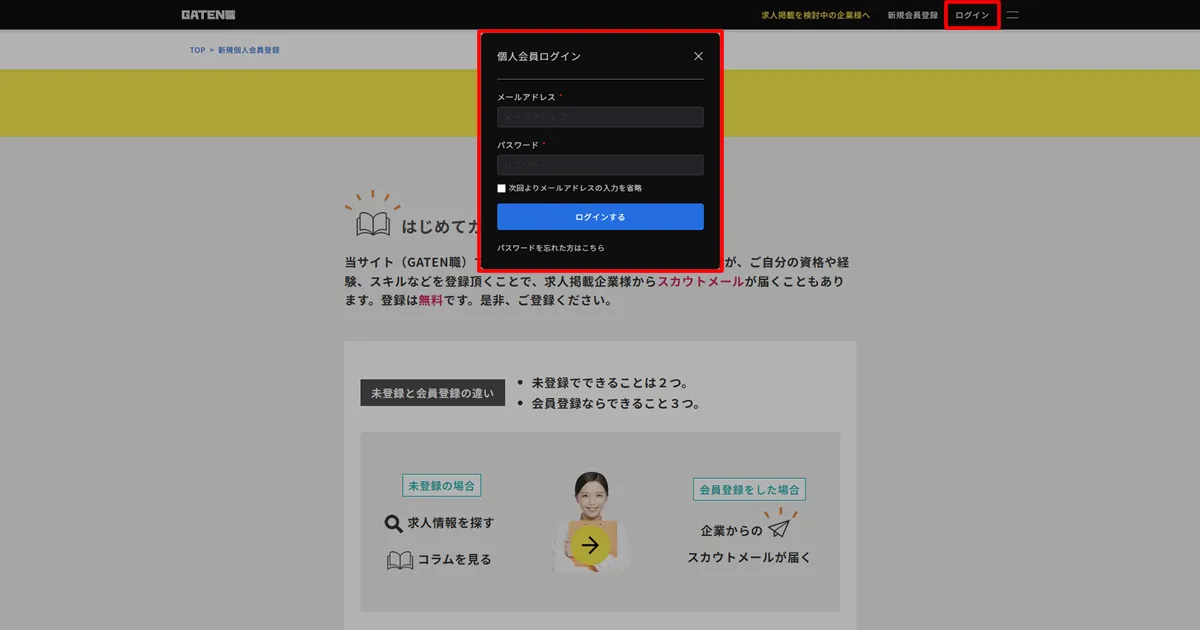Open パスワードを忘れた方はこちら link
The image size is (1200, 630).
tap(553, 247)
